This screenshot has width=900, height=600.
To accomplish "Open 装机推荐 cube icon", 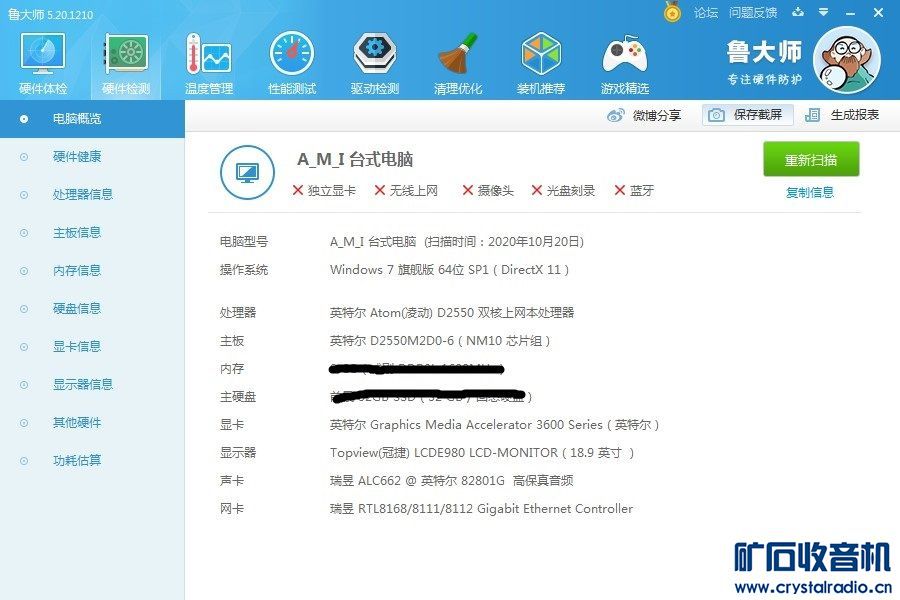I will (541, 63).
